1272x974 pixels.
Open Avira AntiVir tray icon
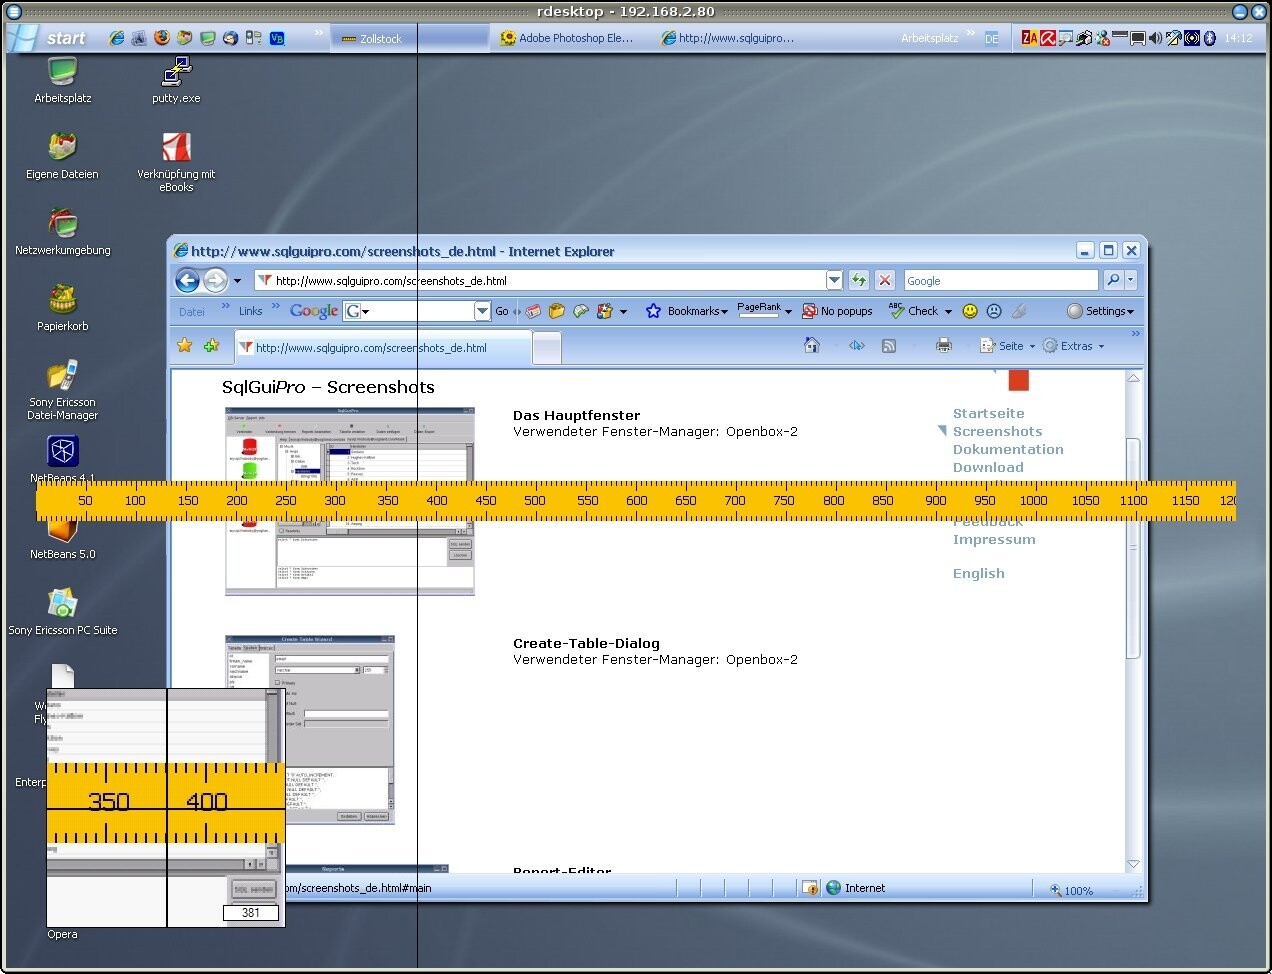pyautogui.click(x=1046, y=39)
